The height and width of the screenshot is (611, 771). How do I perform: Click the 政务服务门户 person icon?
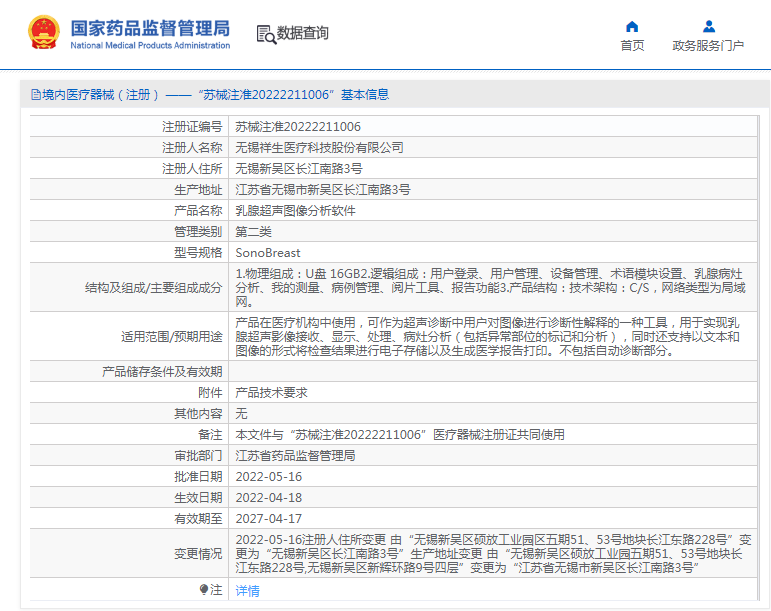(x=709, y=26)
